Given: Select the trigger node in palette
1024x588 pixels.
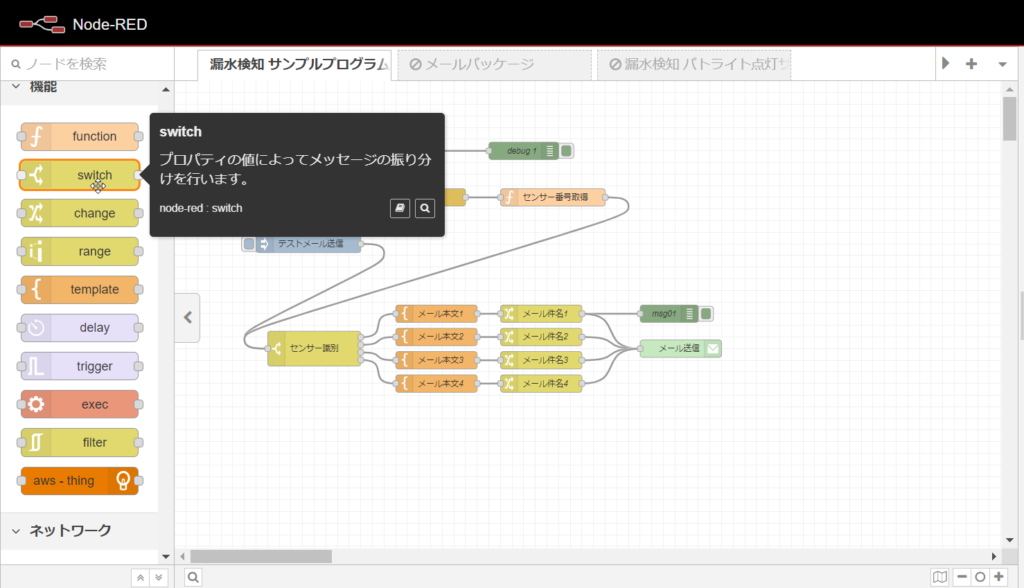Looking at the screenshot, I should click(80, 367).
